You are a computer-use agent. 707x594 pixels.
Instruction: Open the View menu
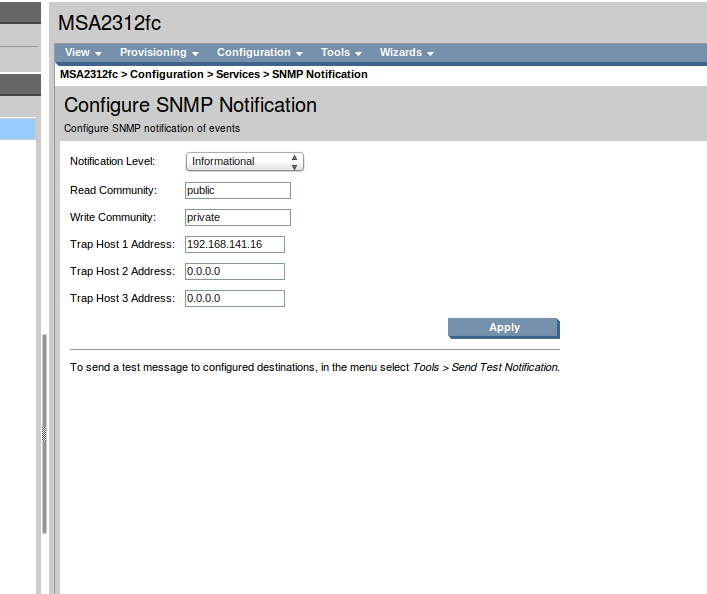[83, 53]
